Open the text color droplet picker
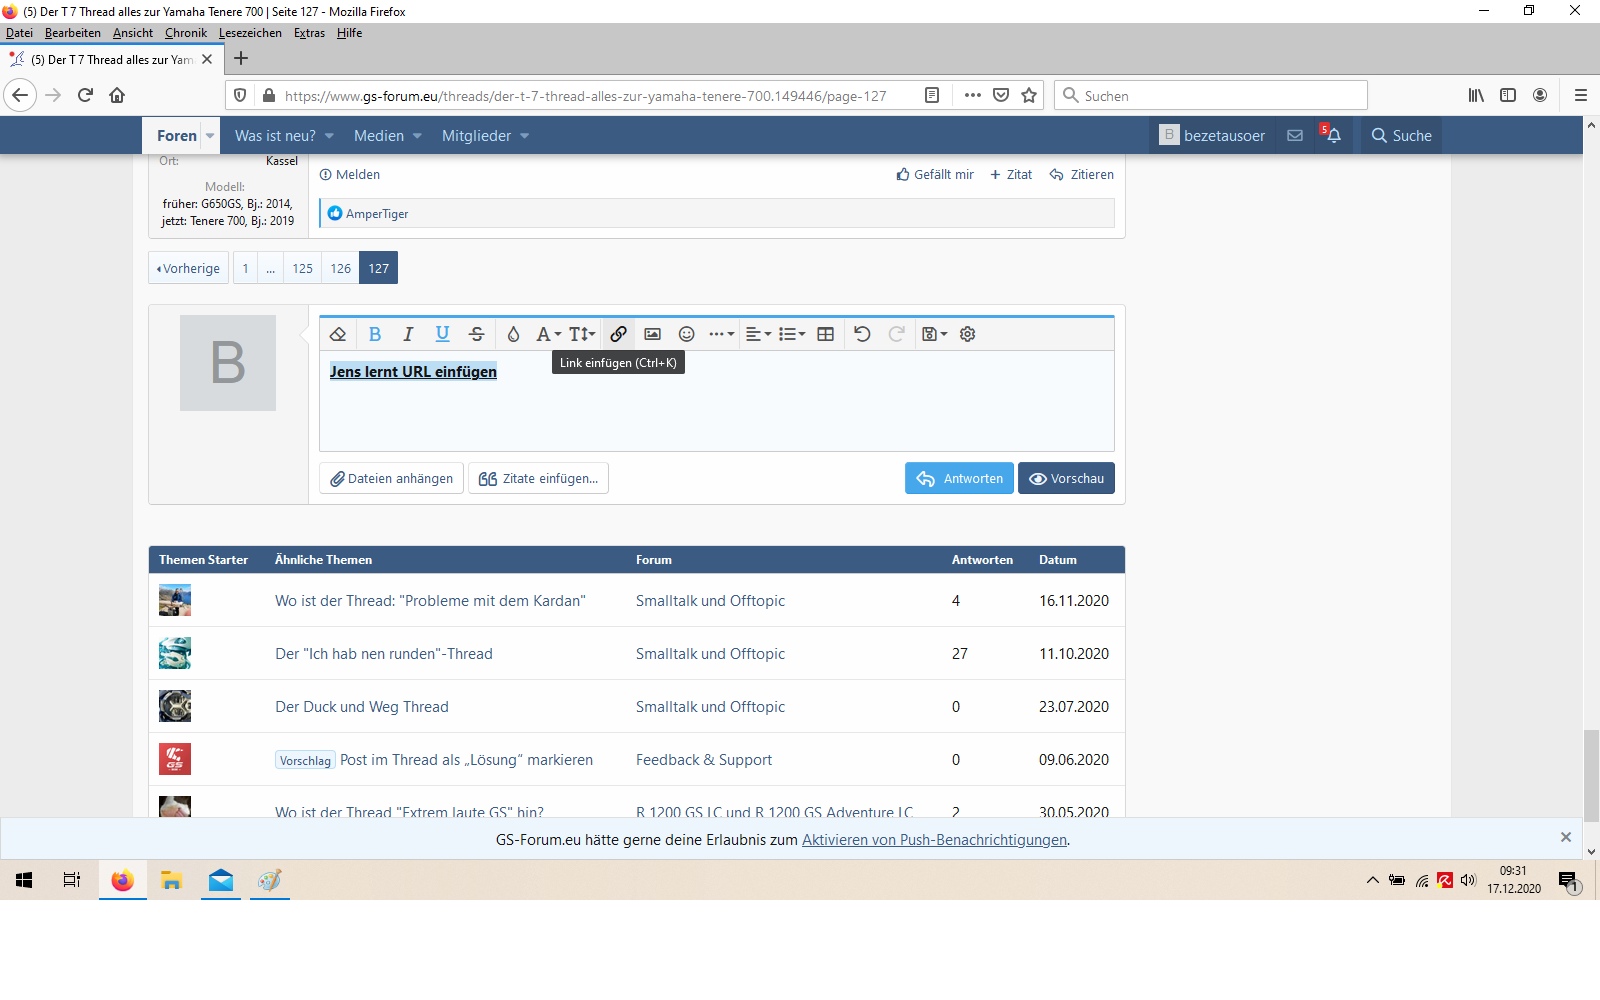This screenshot has width=1600, height=1000. click(x=513, y=334)
